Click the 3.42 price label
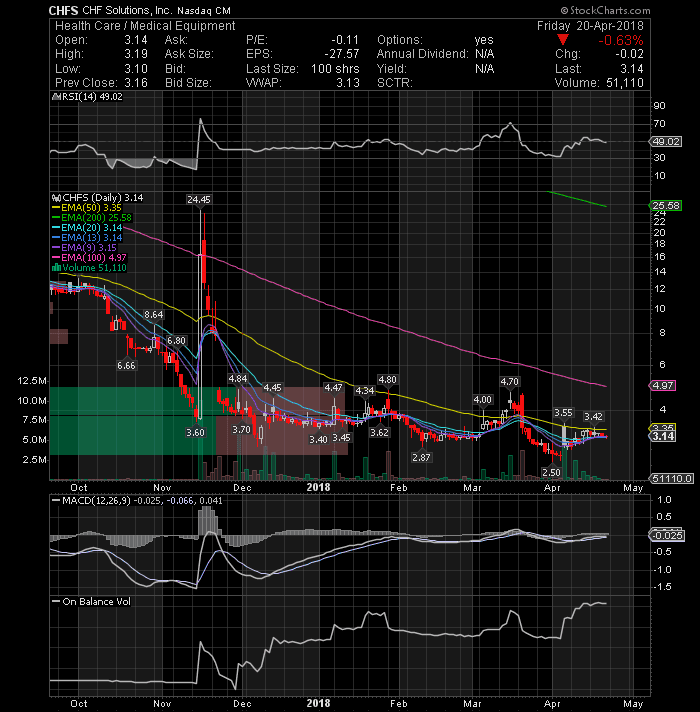The height and width of the screenshot is (712, 700). point(593,416)
